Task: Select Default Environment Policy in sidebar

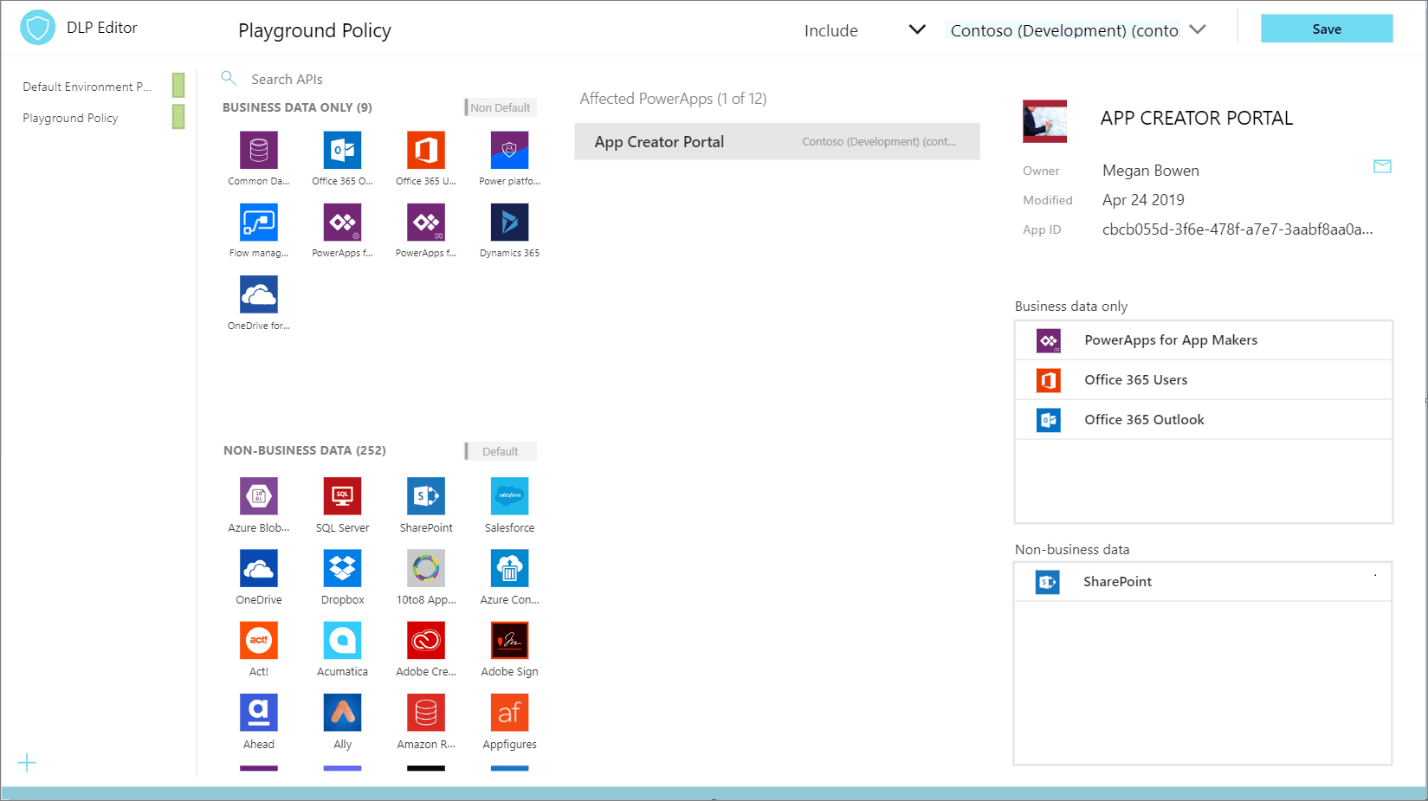Action: pos(87,87)
